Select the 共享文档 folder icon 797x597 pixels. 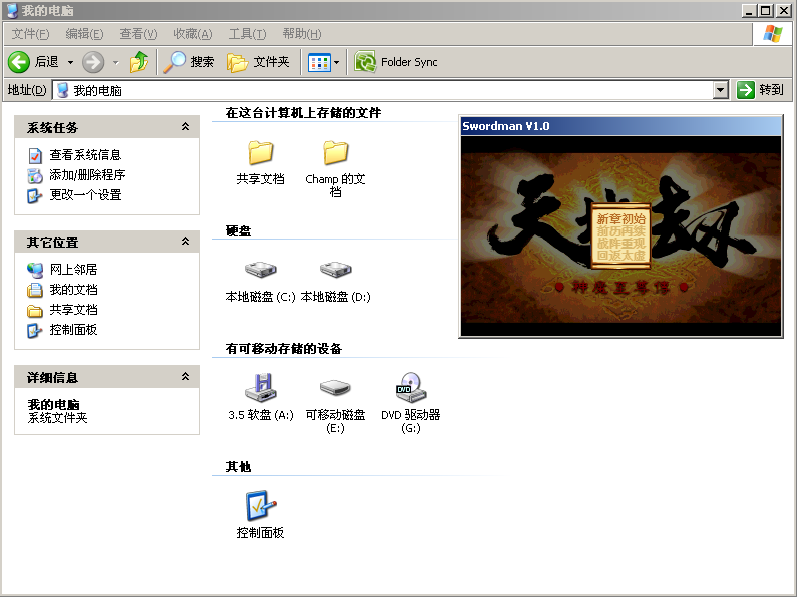[x=261, y=152]
